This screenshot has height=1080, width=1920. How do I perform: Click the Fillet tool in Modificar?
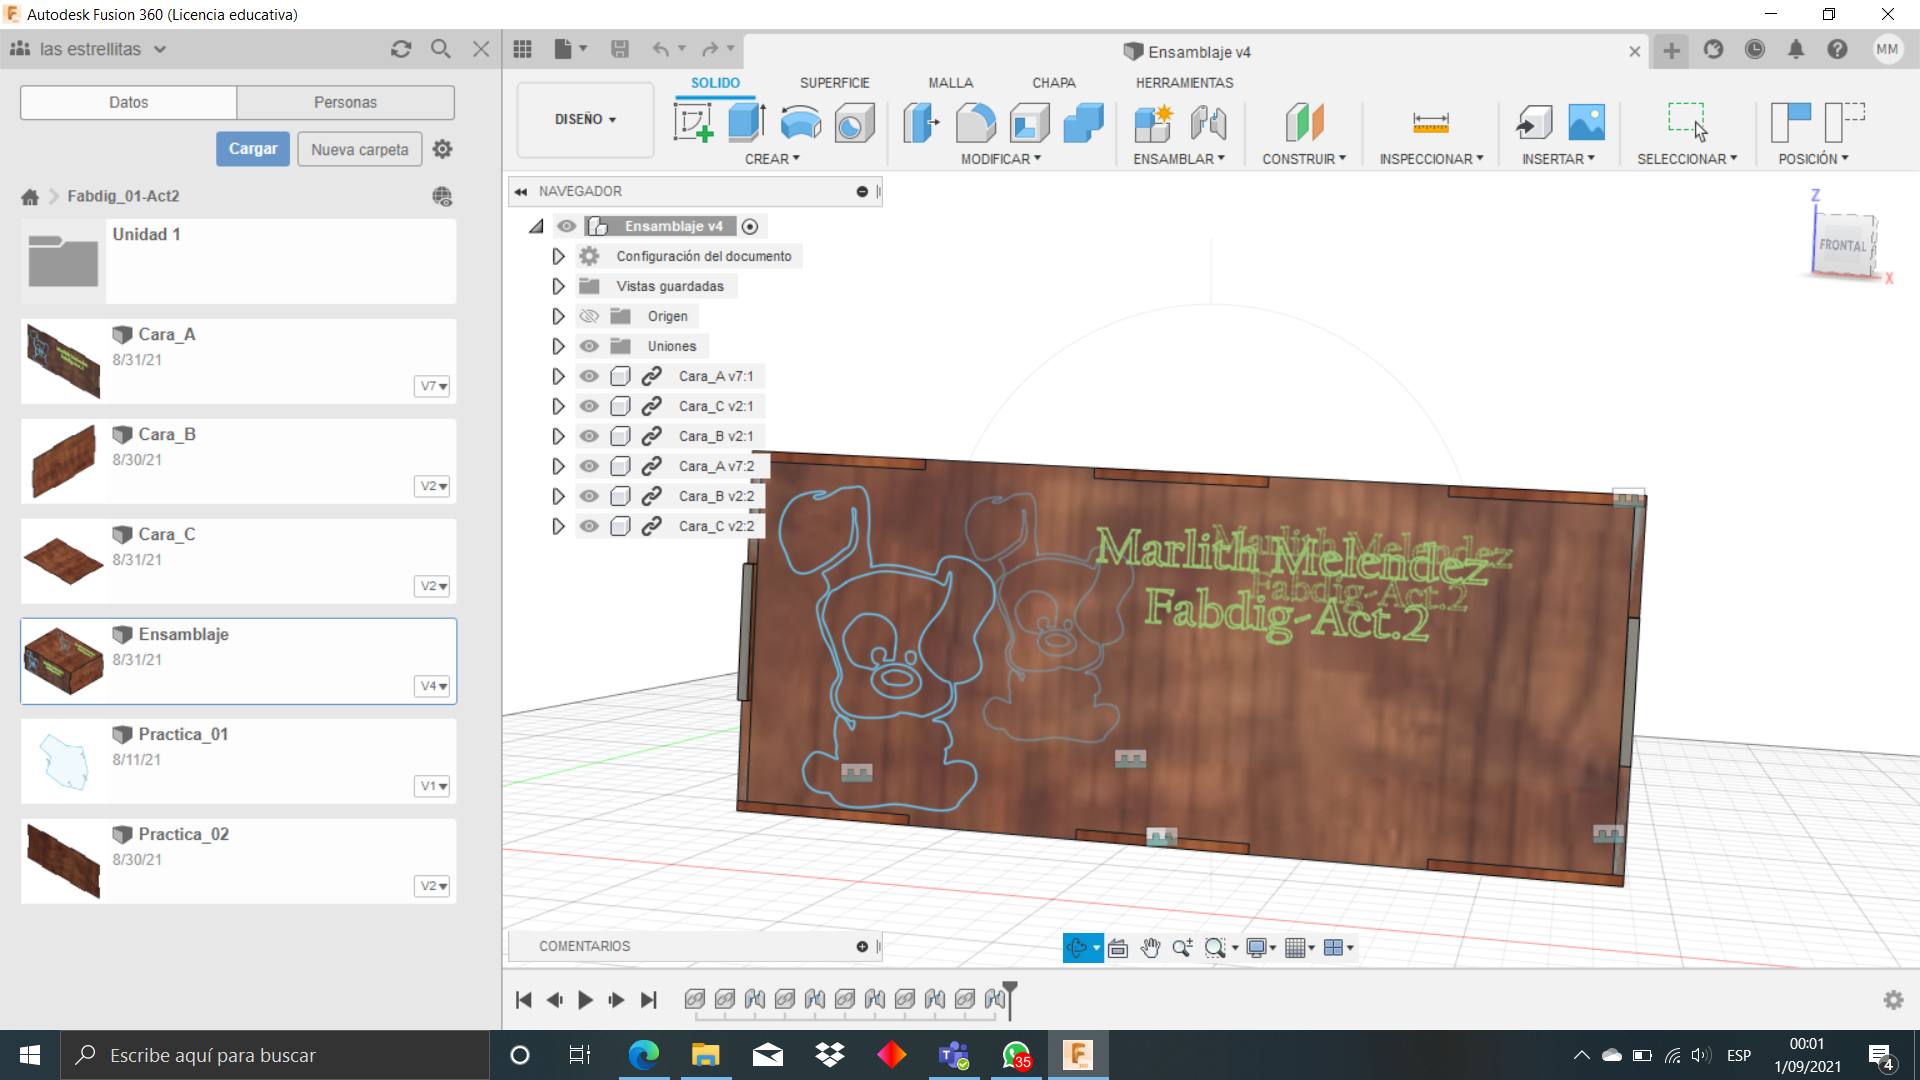[x=975, y=123]
